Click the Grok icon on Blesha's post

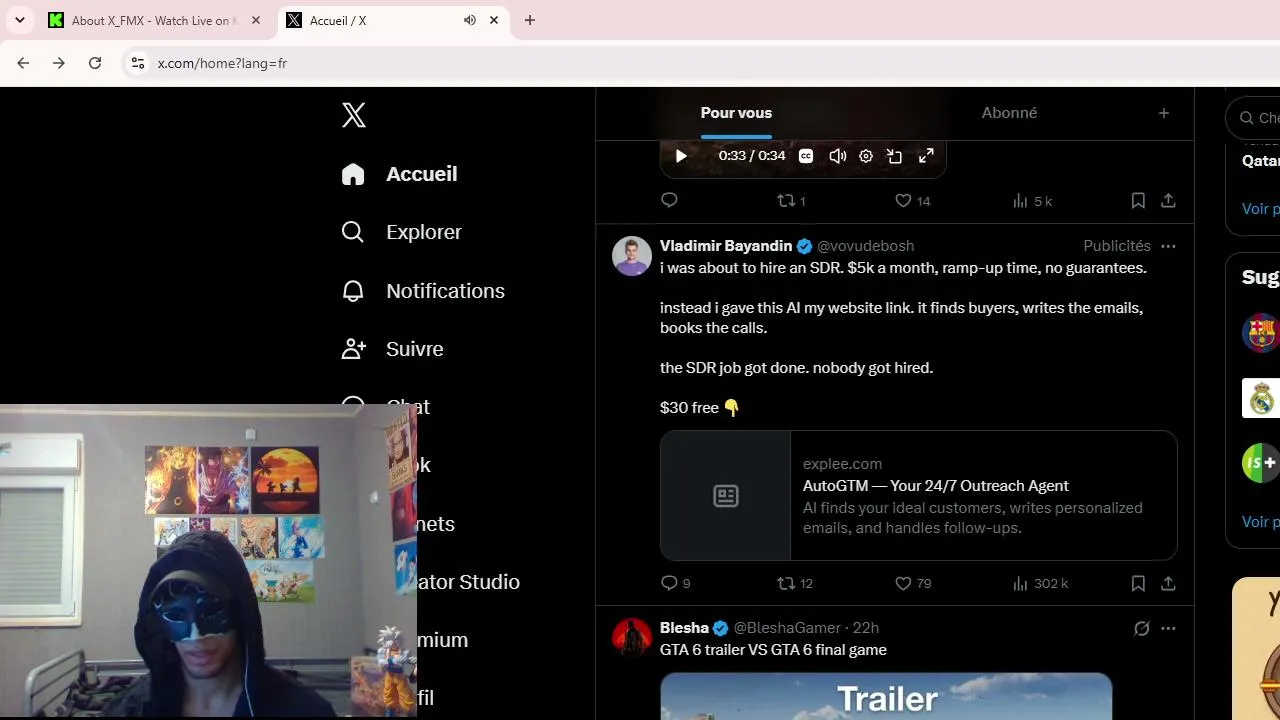pos(1141,628)
